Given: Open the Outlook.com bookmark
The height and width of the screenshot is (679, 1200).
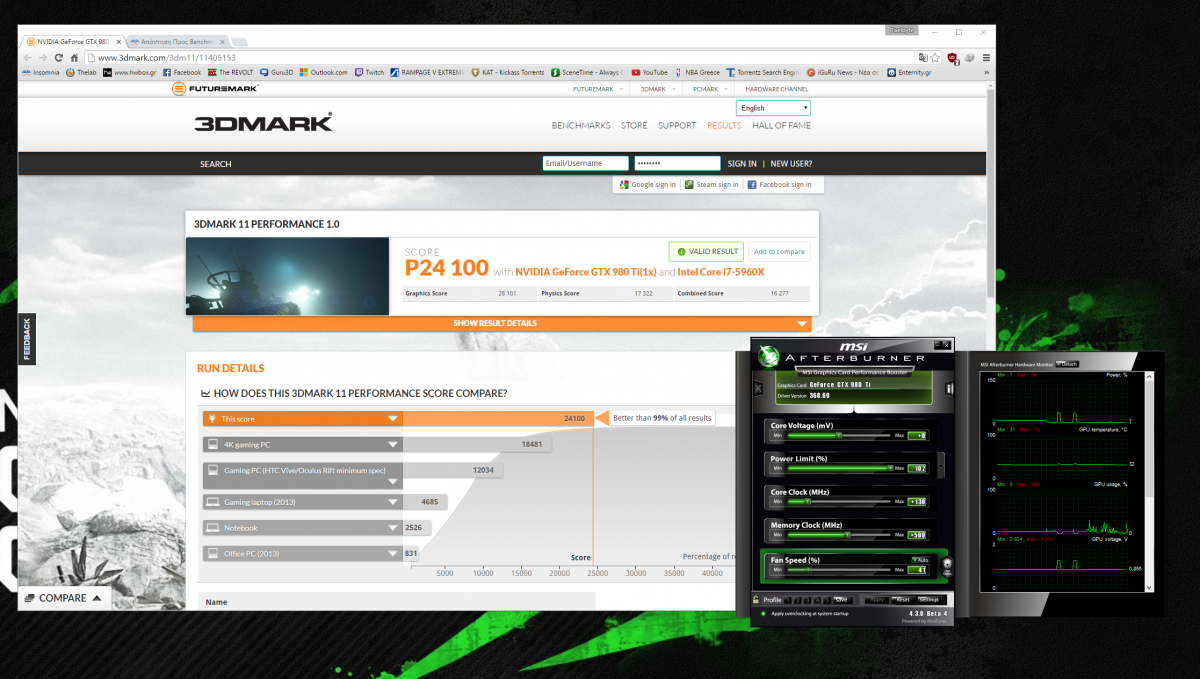Looking at the screenshot, I should point(324,72).
